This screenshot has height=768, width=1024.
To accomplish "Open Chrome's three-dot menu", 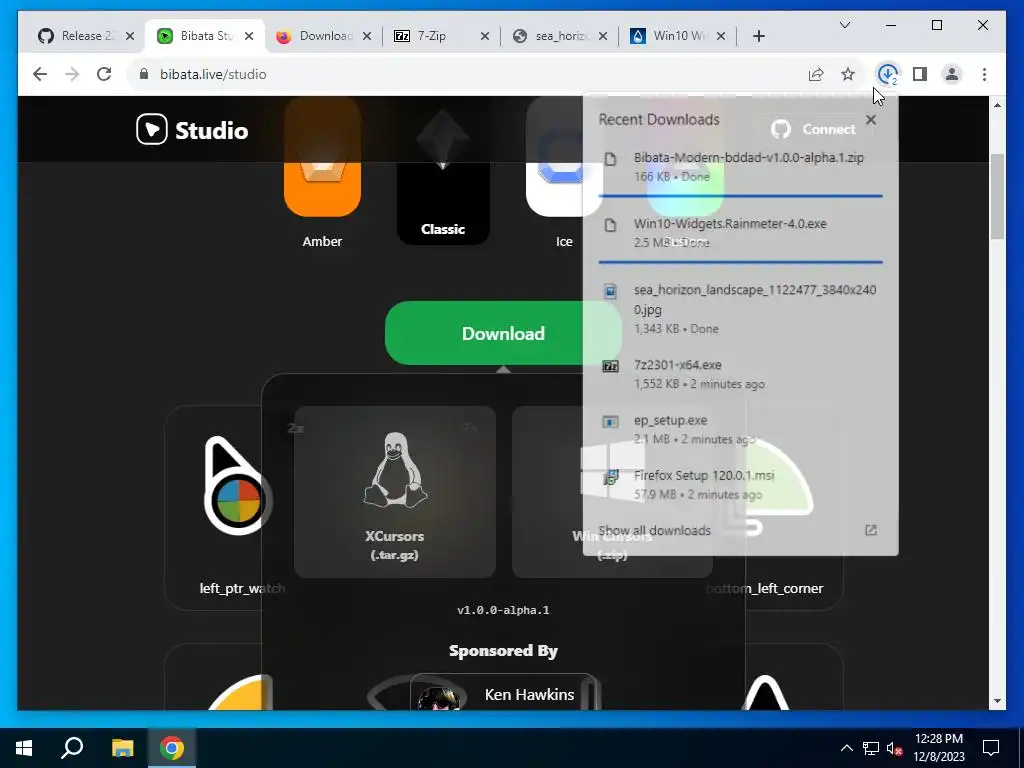I will [x=984, y=74].
